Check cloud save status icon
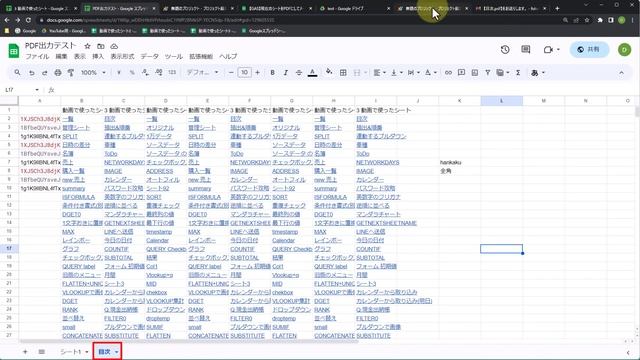 pos(114,46)
